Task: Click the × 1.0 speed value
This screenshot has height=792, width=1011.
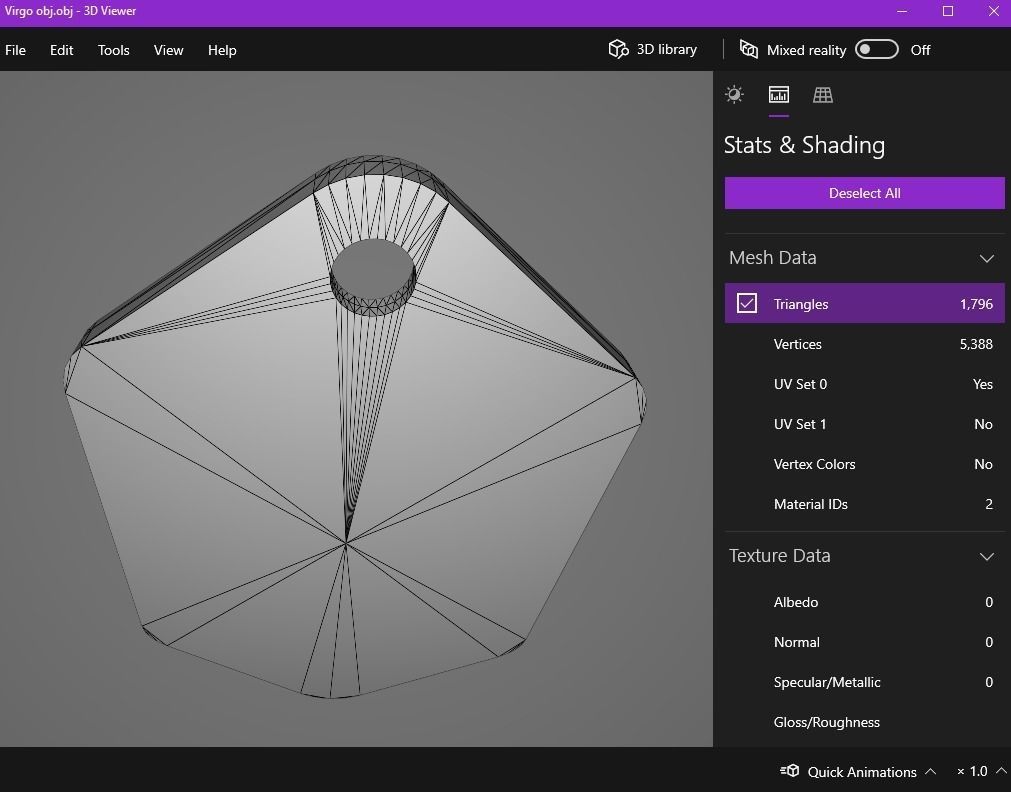Action: 972,771
